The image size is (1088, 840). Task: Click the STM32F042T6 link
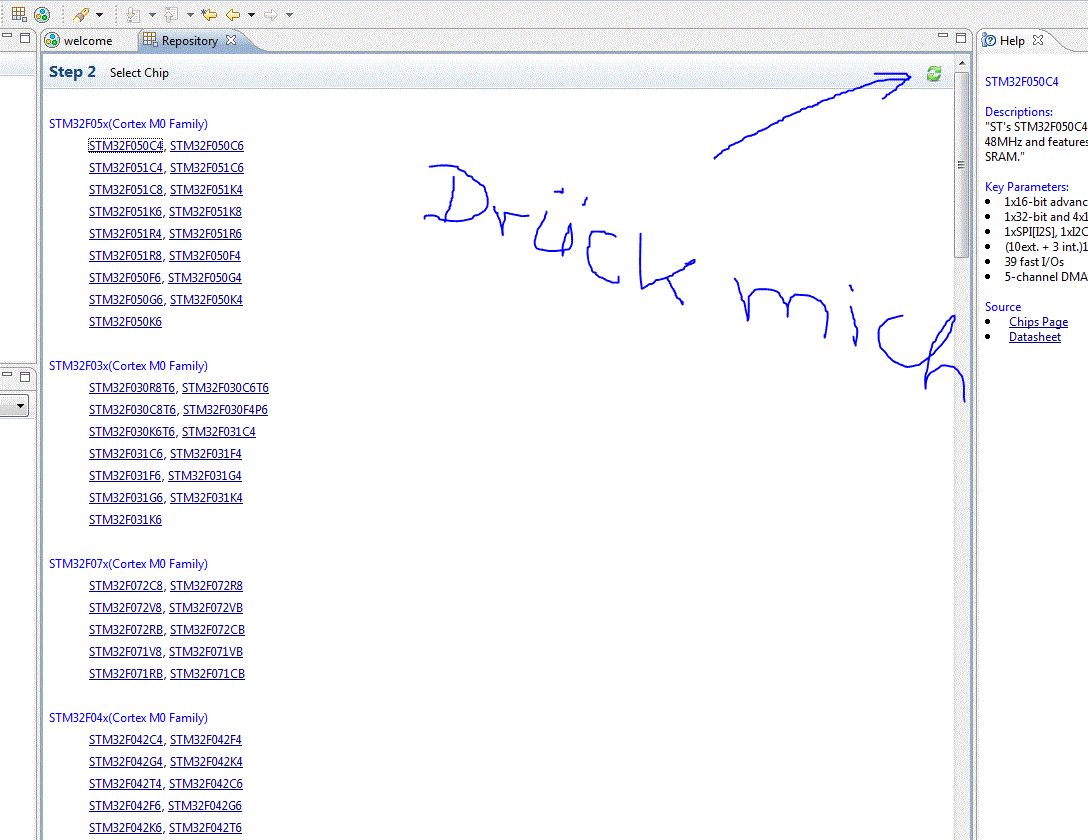pyautogui.click(x=205, y=828)
